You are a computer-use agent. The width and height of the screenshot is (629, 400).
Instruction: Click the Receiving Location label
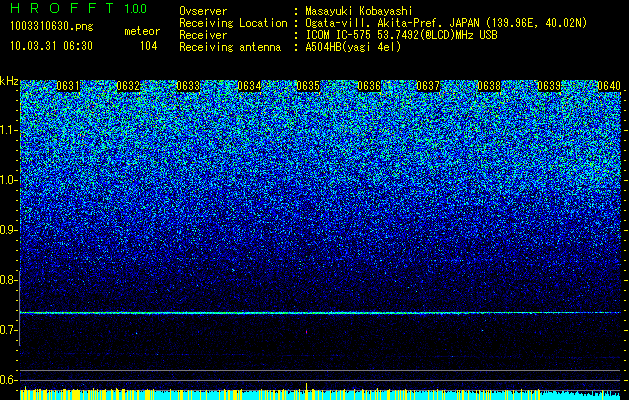[x=233, y=23]
